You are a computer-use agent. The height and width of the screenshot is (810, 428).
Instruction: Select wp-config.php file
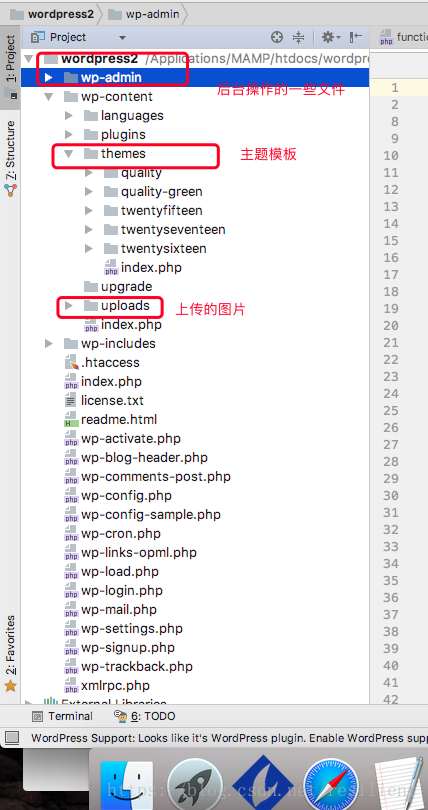pyautogui.click(x=118, y=495)
